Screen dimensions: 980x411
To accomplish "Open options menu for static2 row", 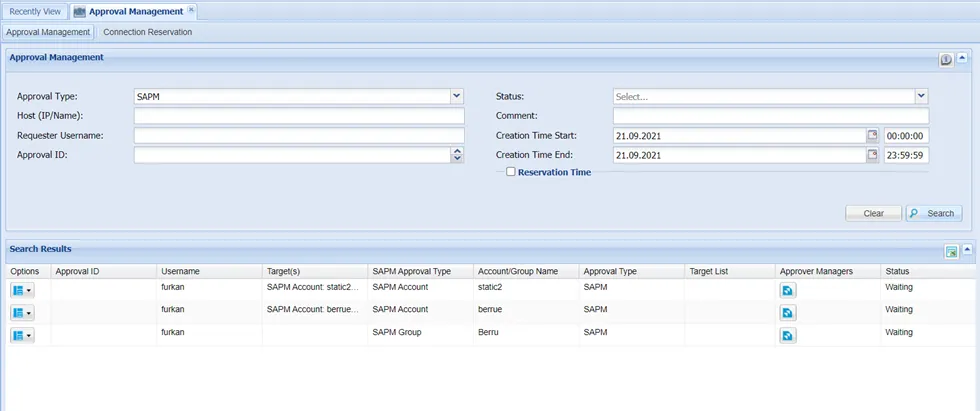I will pyautogui.click(x=22, y=289).
